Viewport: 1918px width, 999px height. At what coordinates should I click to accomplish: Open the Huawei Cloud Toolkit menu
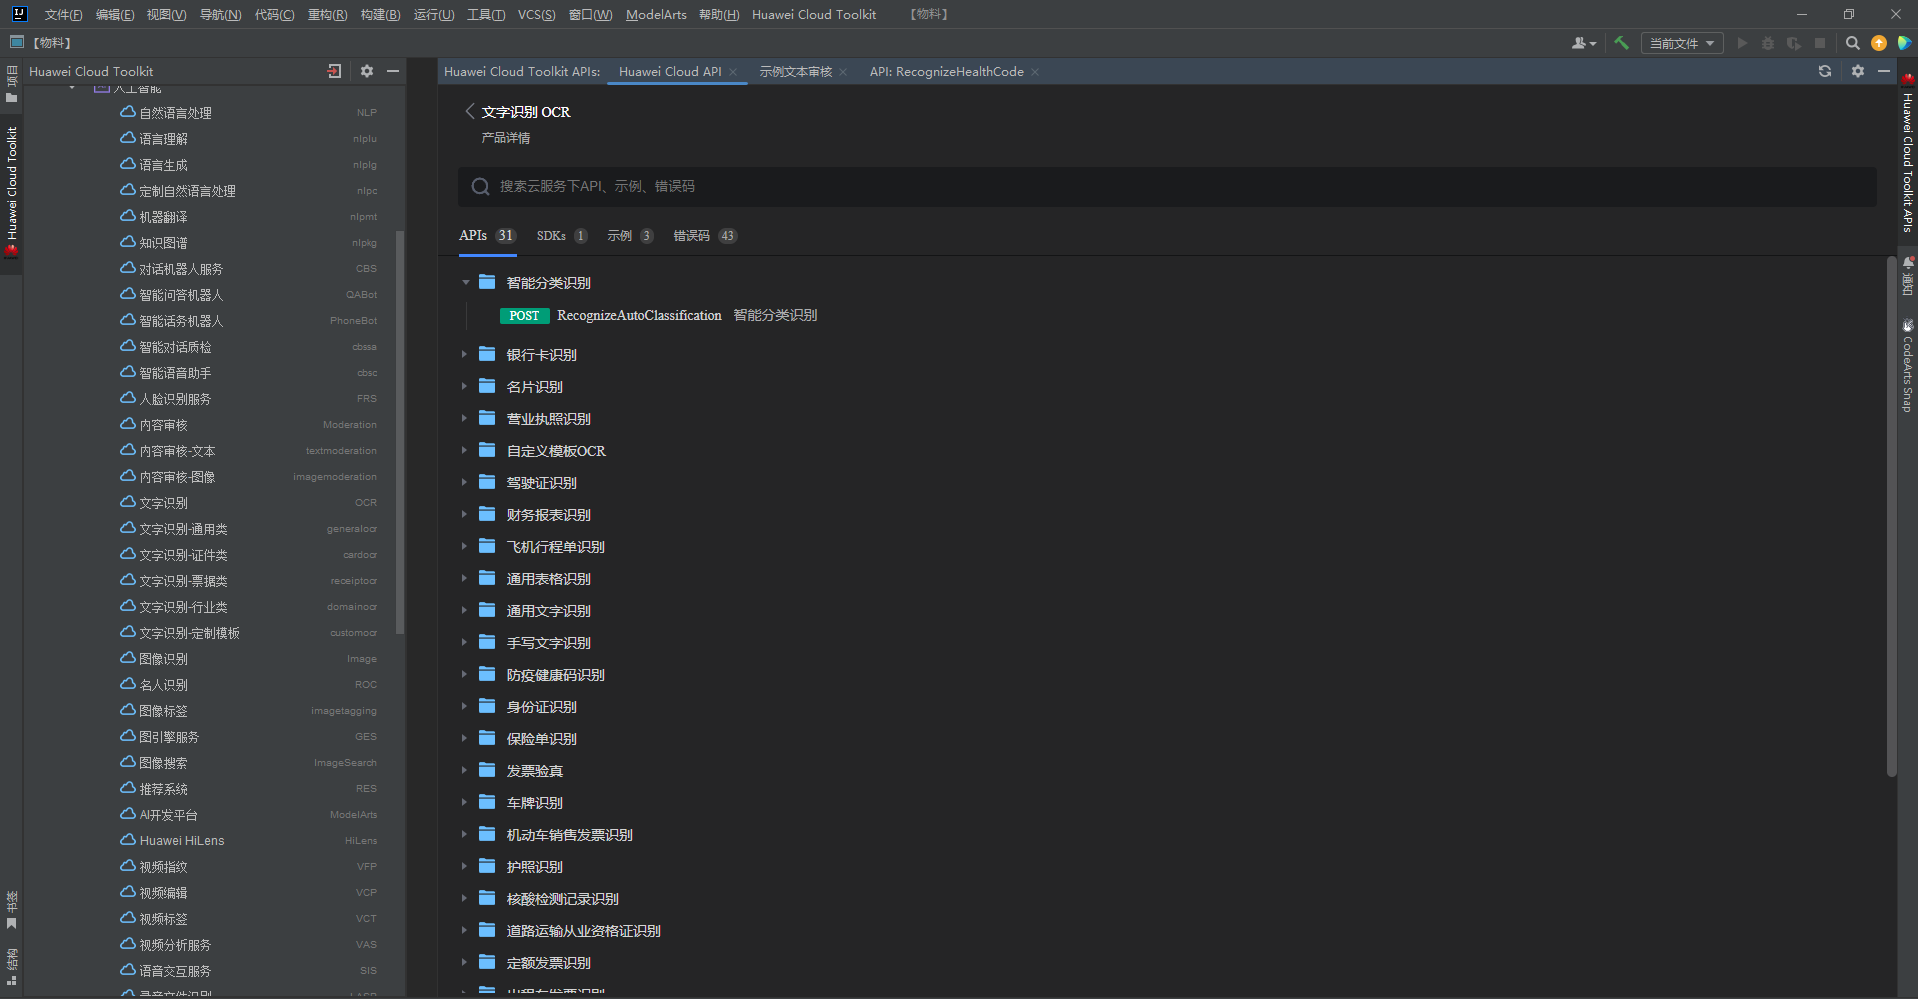[814, 14]
